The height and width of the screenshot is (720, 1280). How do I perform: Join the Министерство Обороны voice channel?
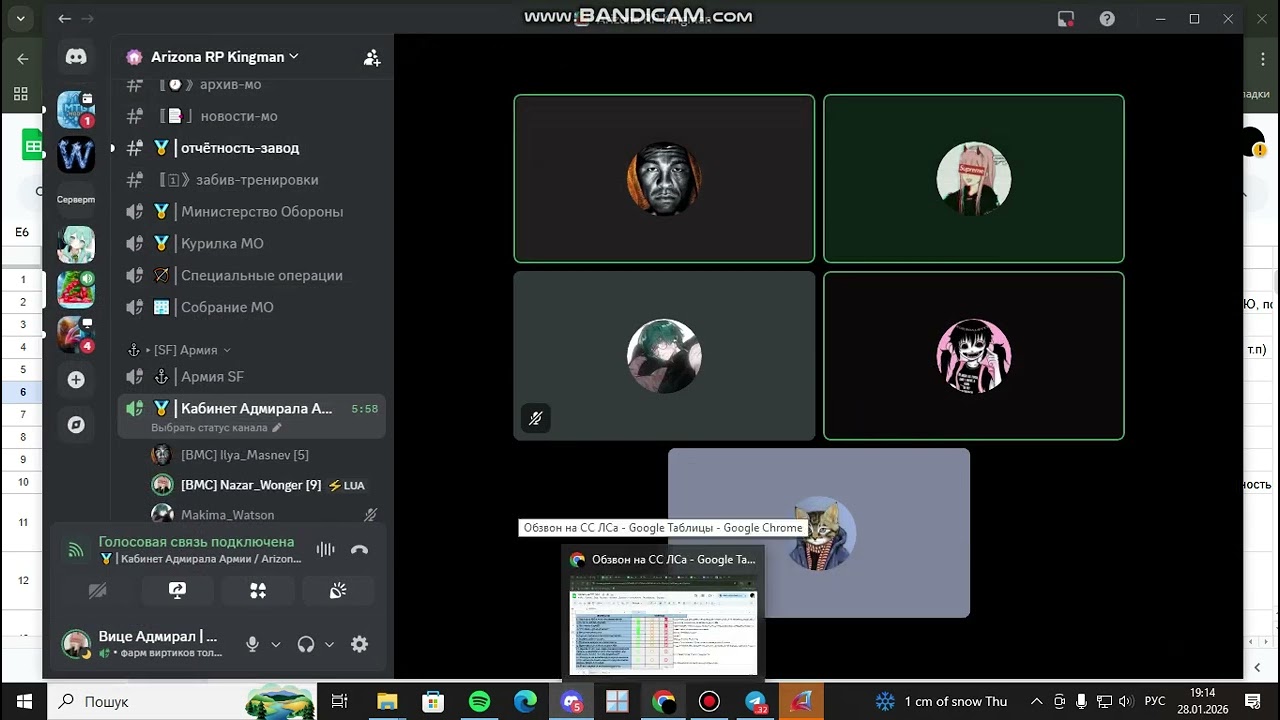[251, 212]
